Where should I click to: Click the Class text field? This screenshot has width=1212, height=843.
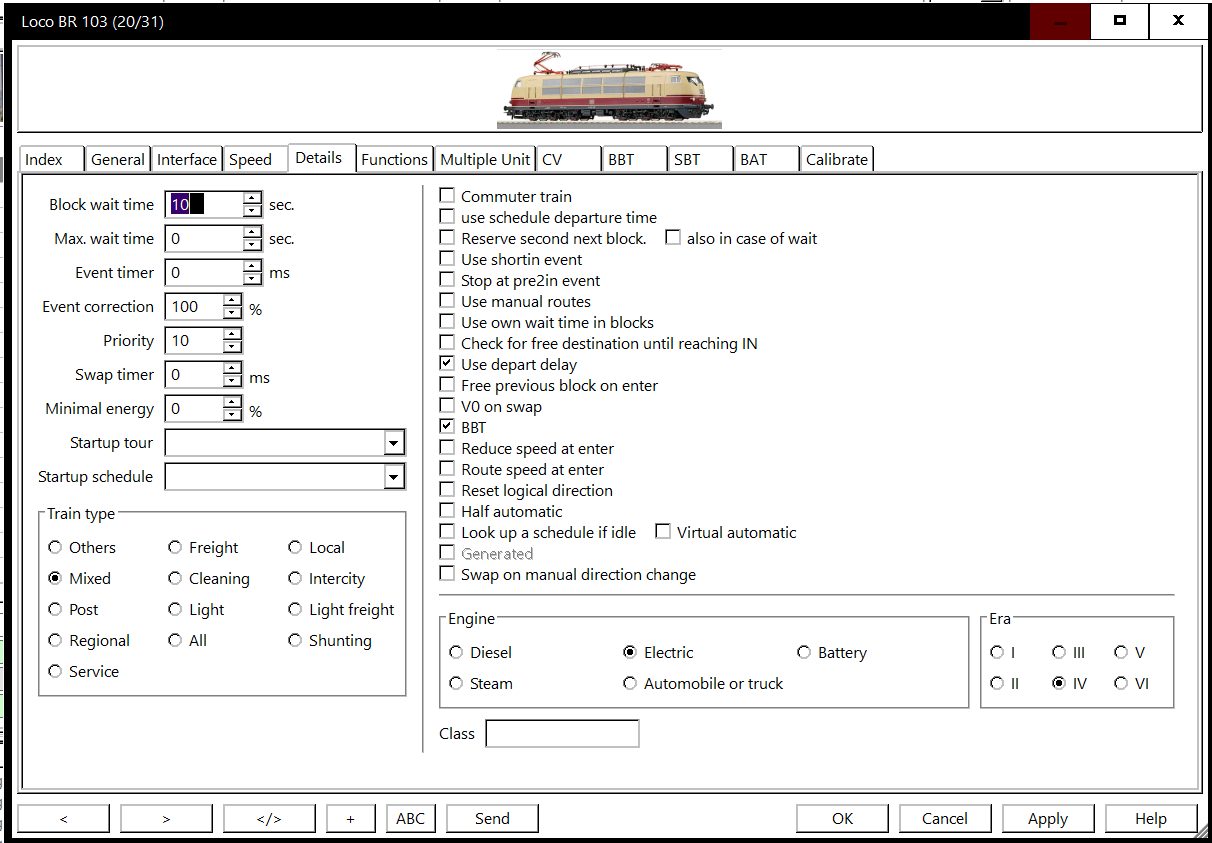point(562,734)
